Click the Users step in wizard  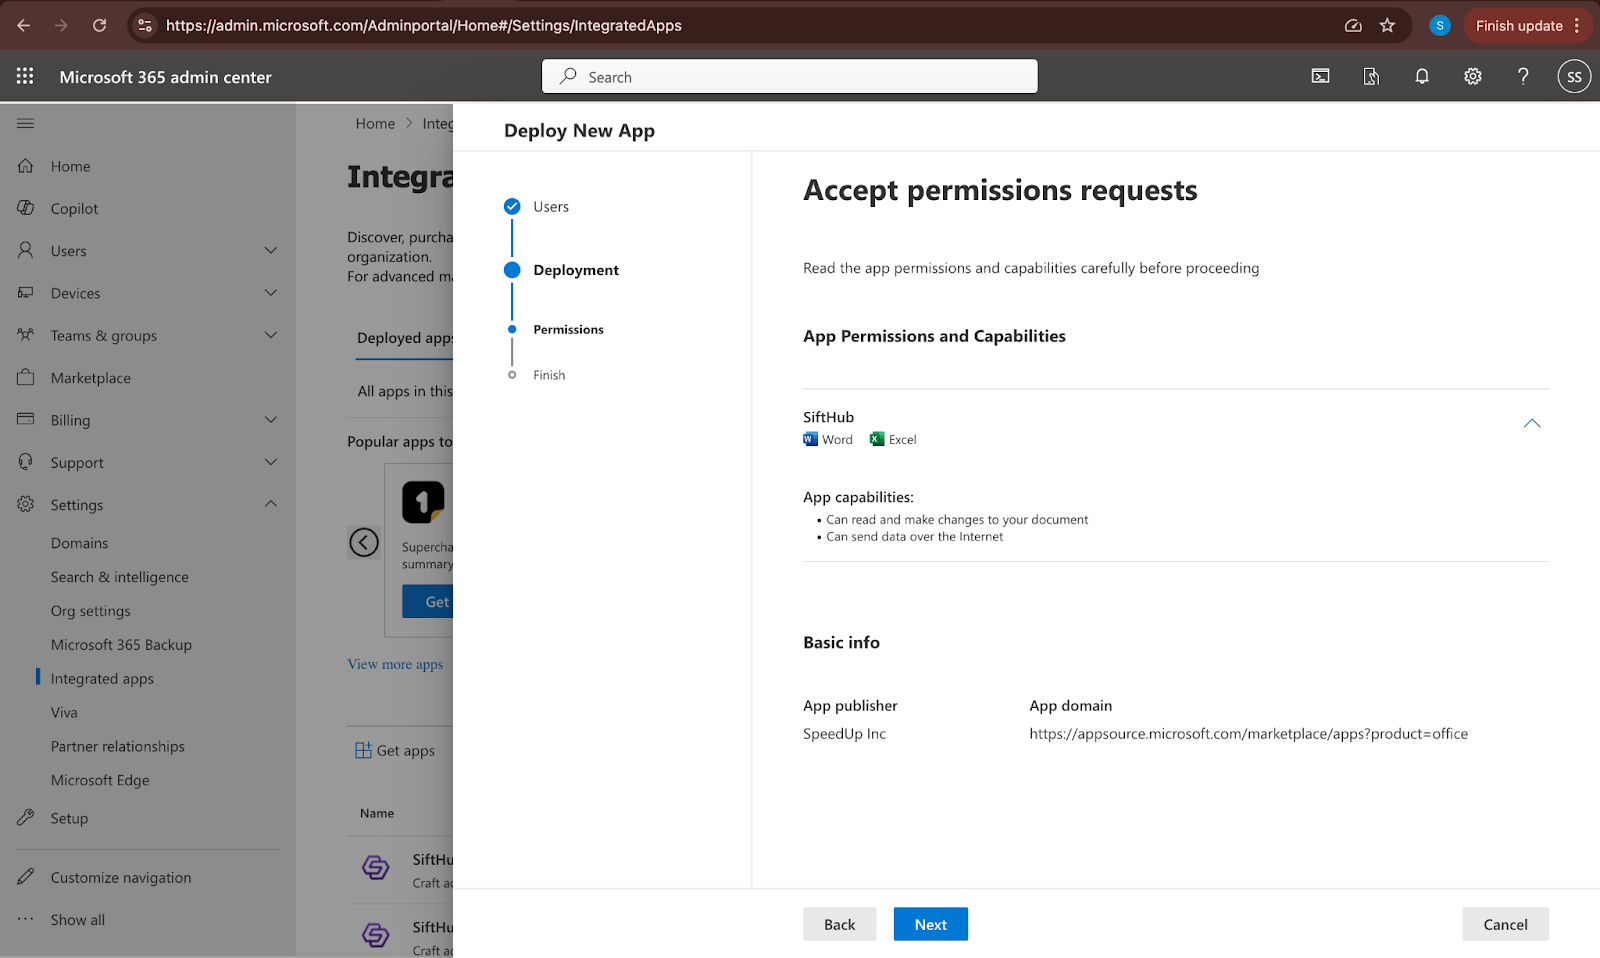(x=550, y=207)
